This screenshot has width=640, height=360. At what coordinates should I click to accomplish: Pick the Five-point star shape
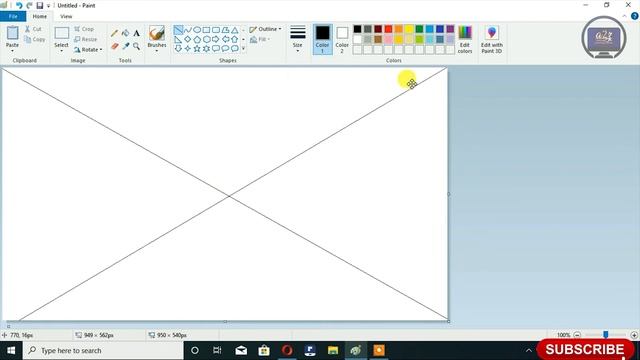tap(197, 49)
